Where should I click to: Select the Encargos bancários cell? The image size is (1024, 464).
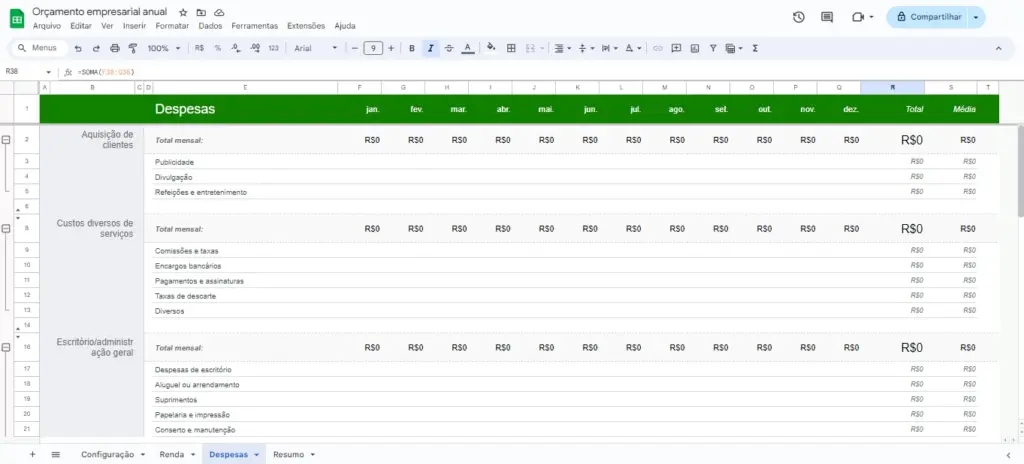pos(245,266)
